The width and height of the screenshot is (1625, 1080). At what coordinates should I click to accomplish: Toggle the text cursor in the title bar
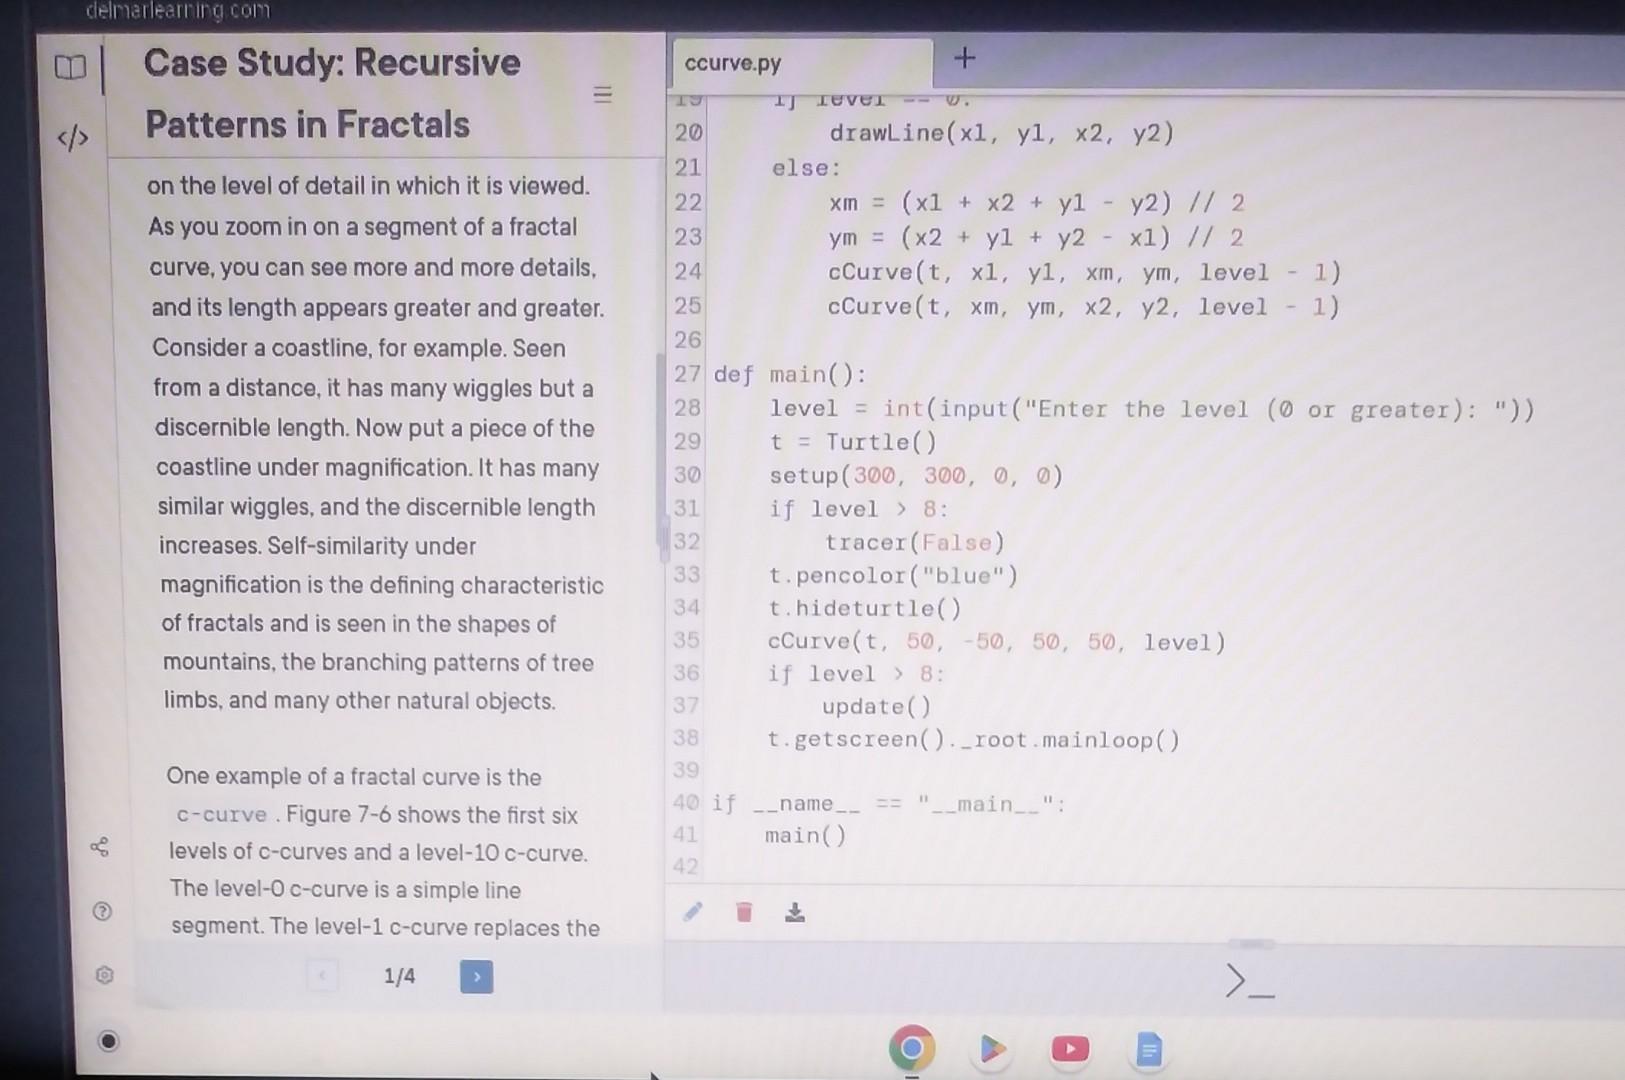click(100, 68)
